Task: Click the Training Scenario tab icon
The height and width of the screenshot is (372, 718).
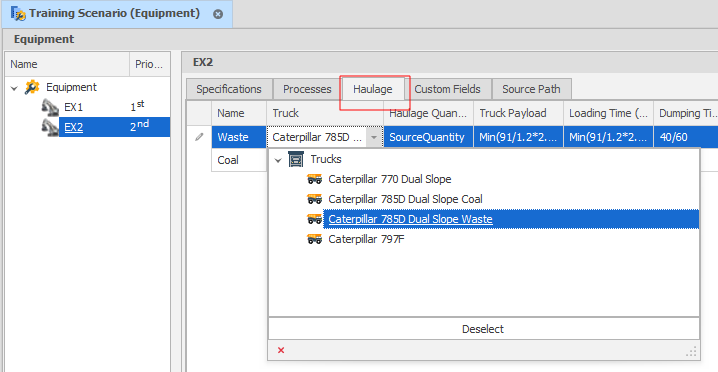Action: (18, 13)
